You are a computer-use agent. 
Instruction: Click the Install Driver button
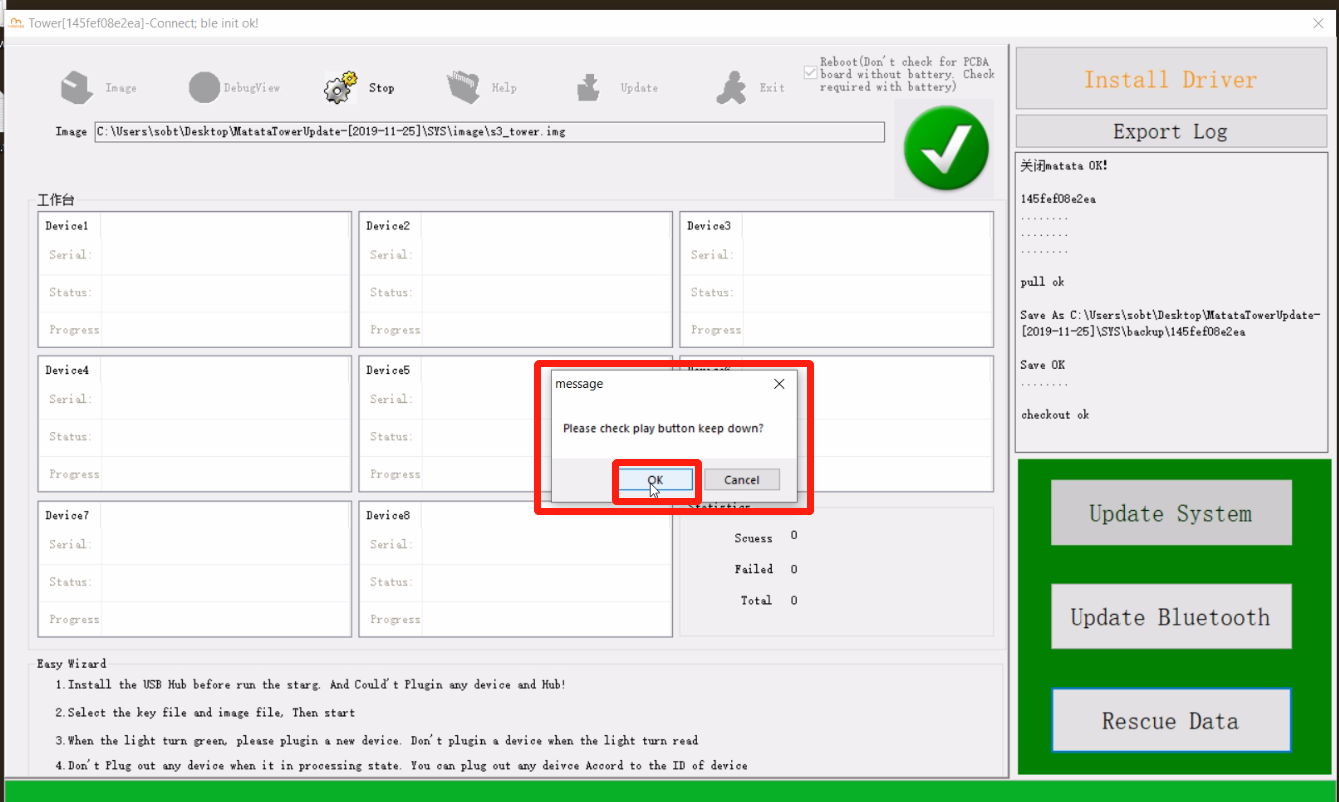click(1170, 79)
